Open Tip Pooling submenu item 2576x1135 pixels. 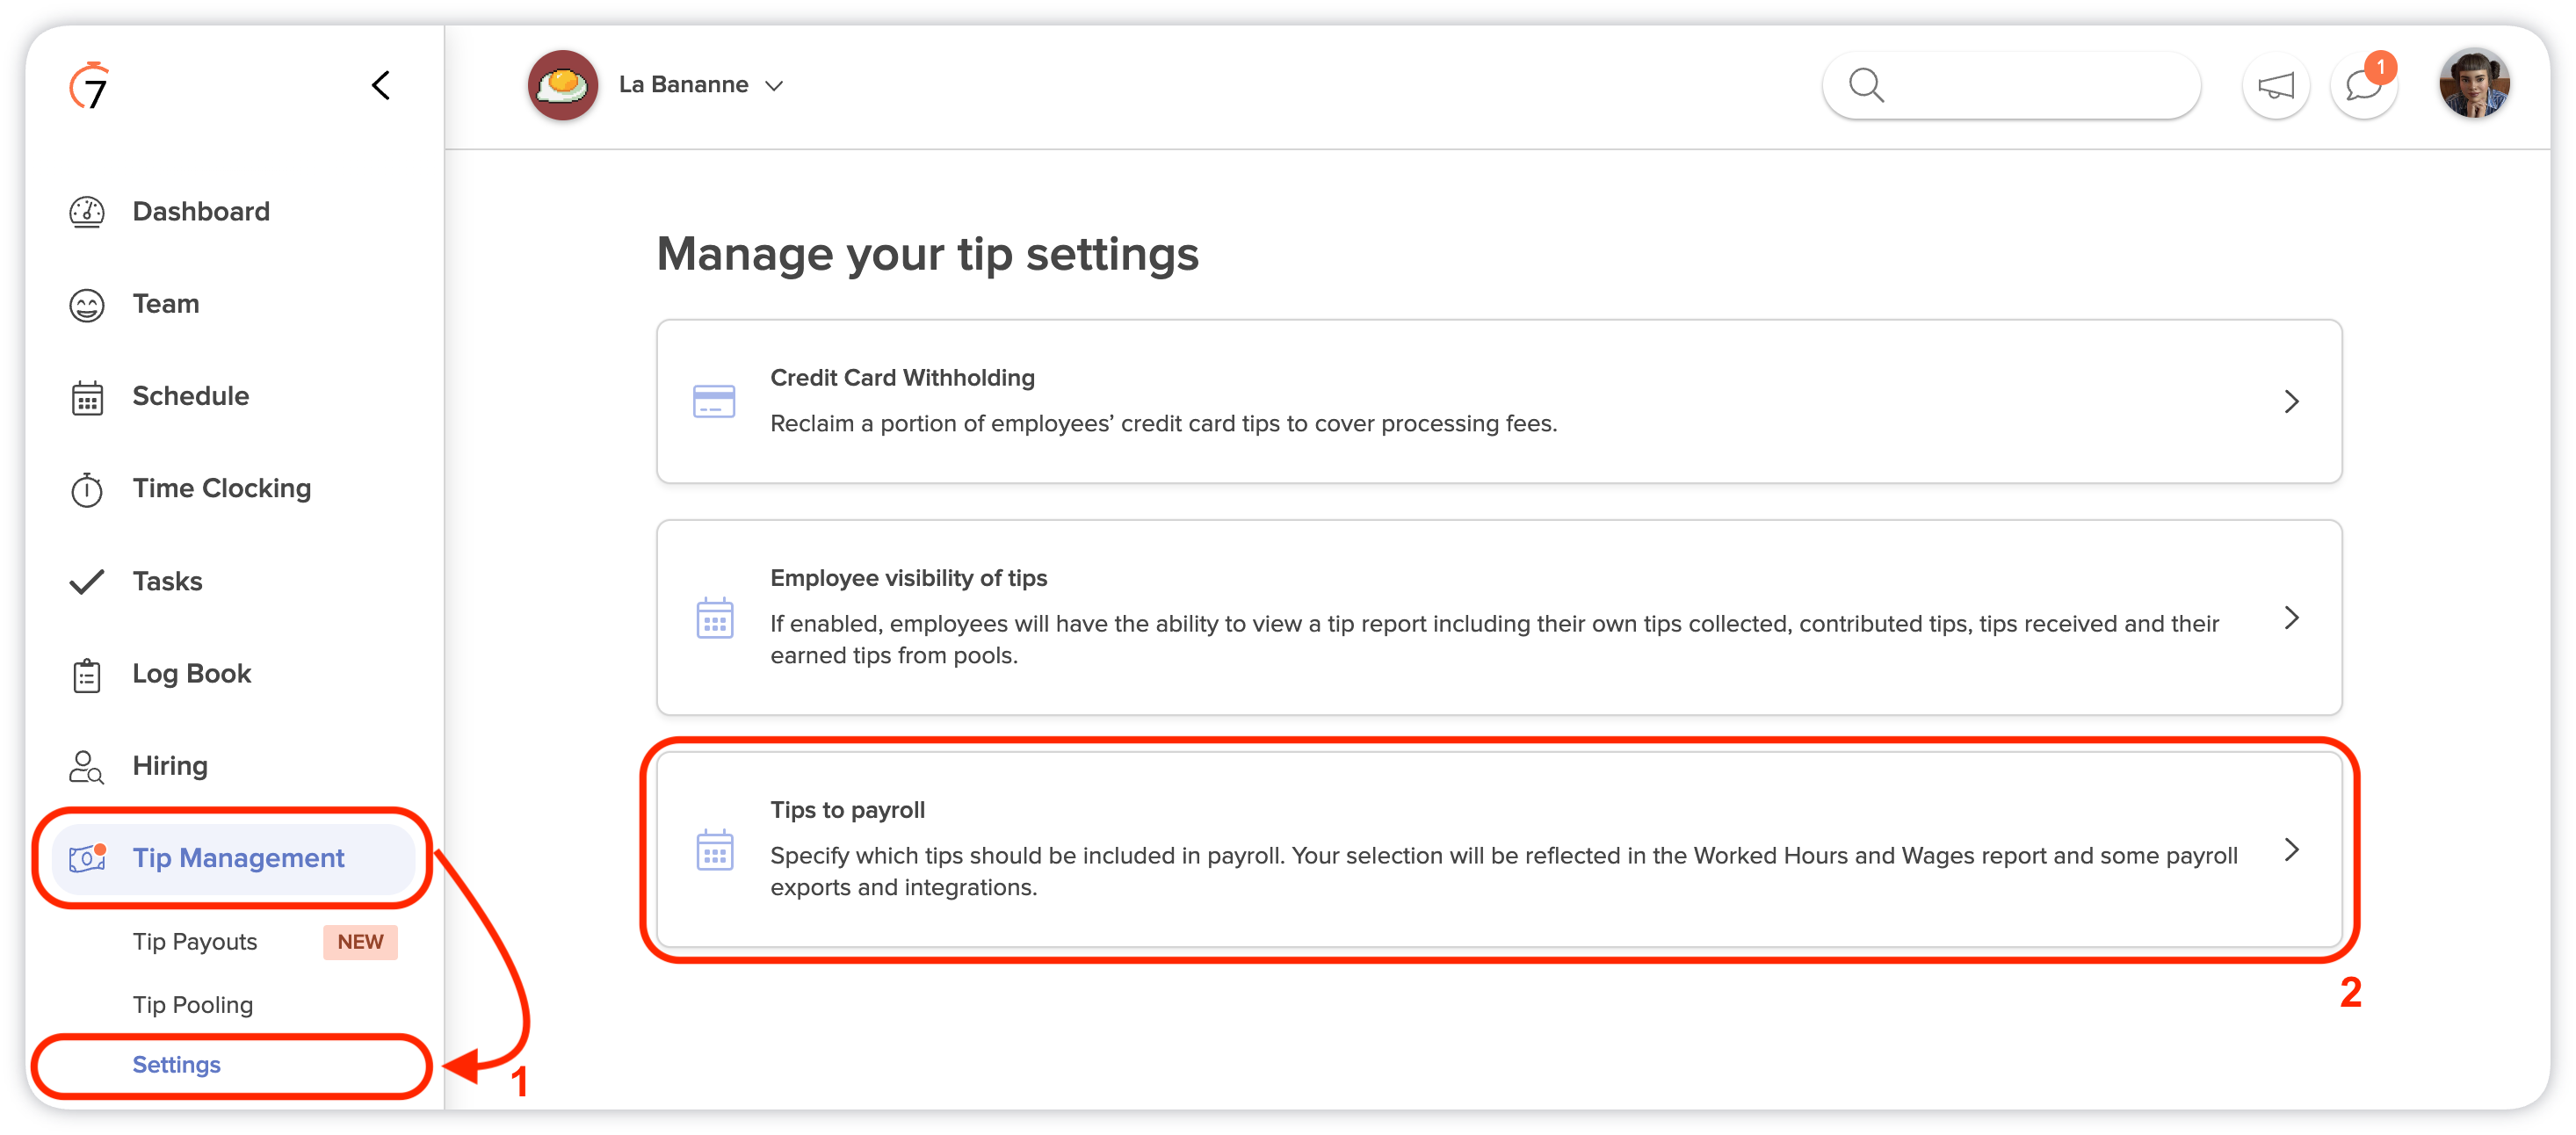193,1005
